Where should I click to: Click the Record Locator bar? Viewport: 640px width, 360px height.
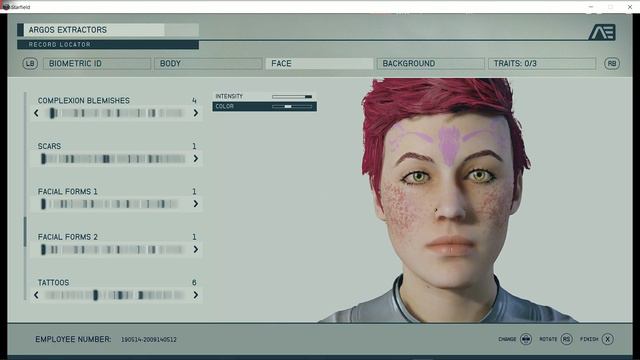pyautogui.click(x=108, y=44)
